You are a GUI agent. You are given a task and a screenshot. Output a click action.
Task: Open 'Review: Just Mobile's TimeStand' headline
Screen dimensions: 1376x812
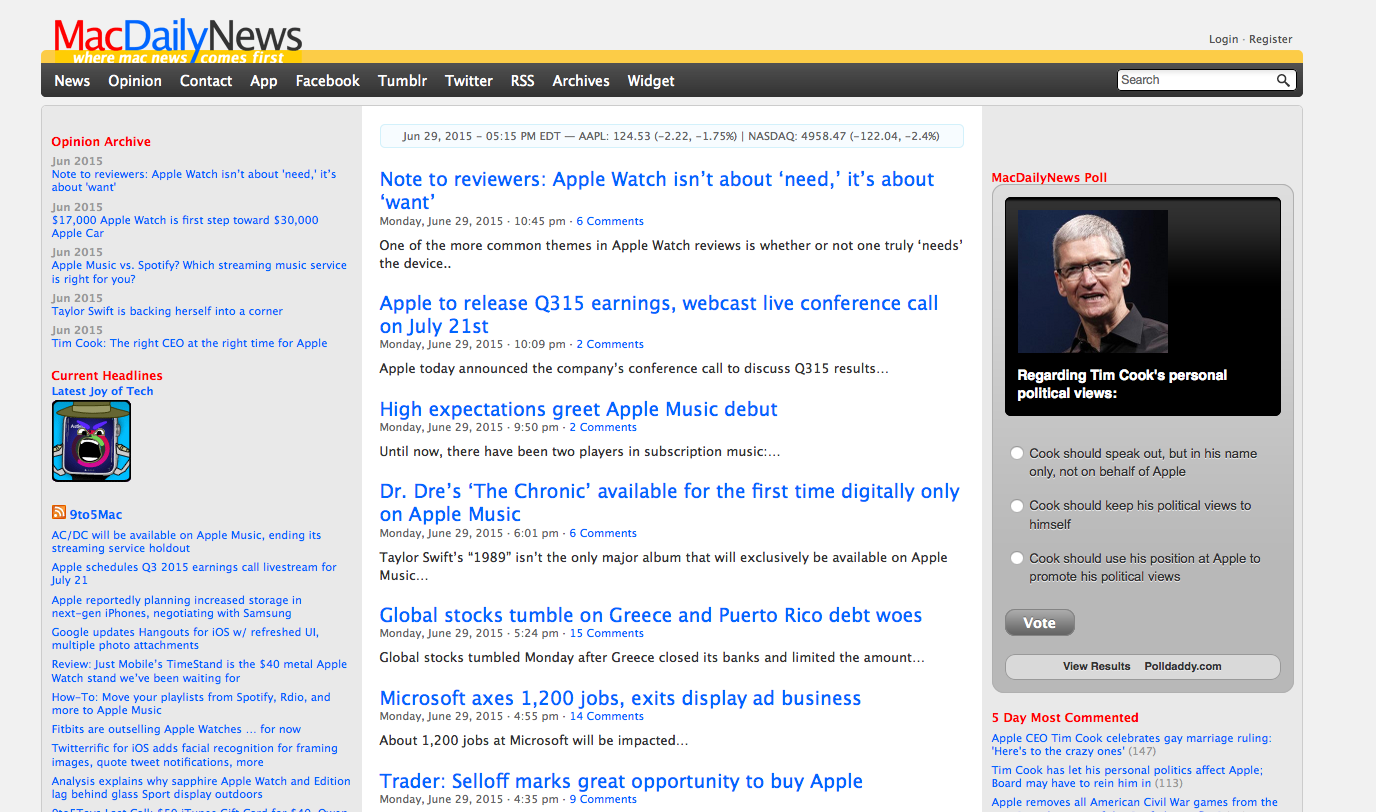[199, 671]
